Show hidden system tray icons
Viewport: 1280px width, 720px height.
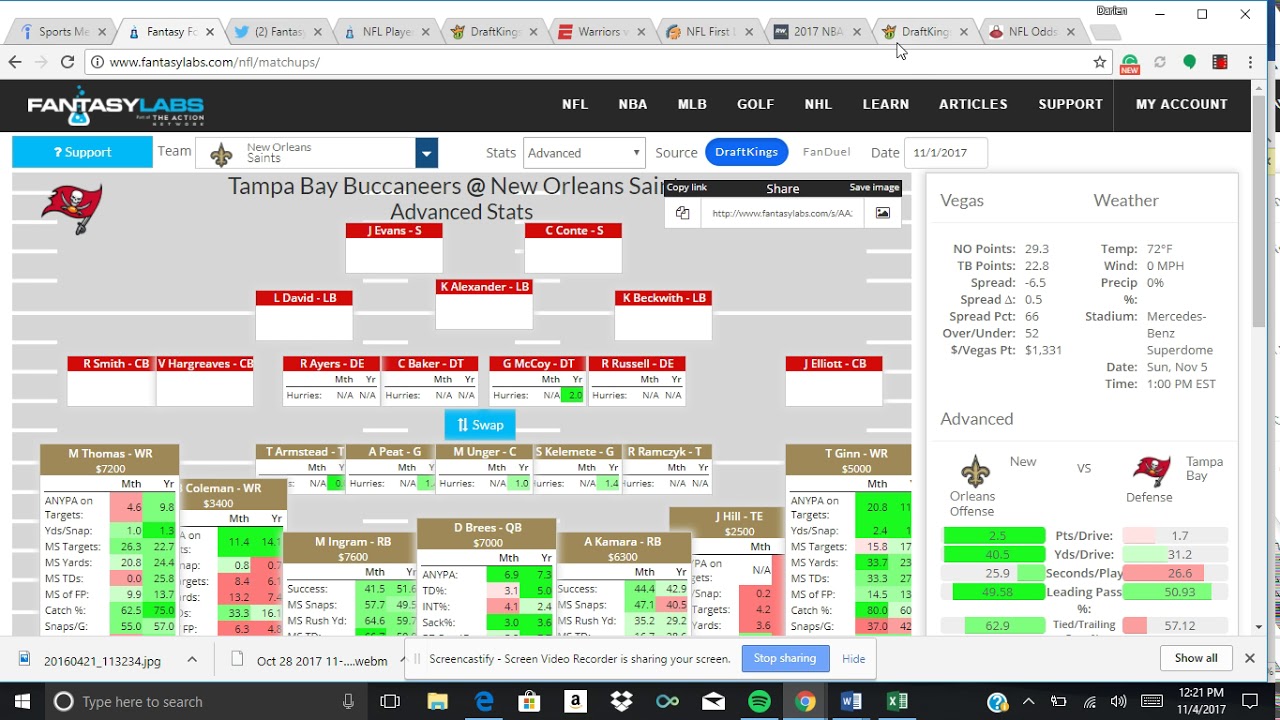coord(1028,701)
